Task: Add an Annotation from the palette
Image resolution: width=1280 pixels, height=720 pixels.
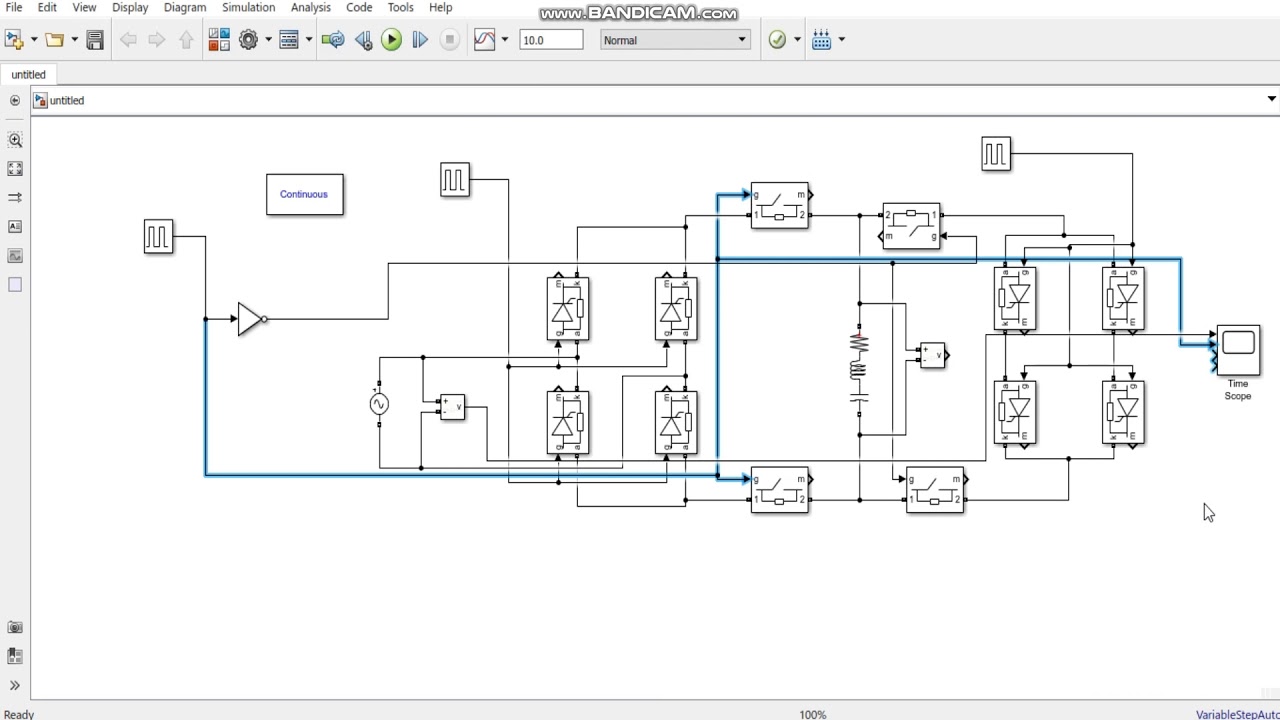Action: click(15, 227)
